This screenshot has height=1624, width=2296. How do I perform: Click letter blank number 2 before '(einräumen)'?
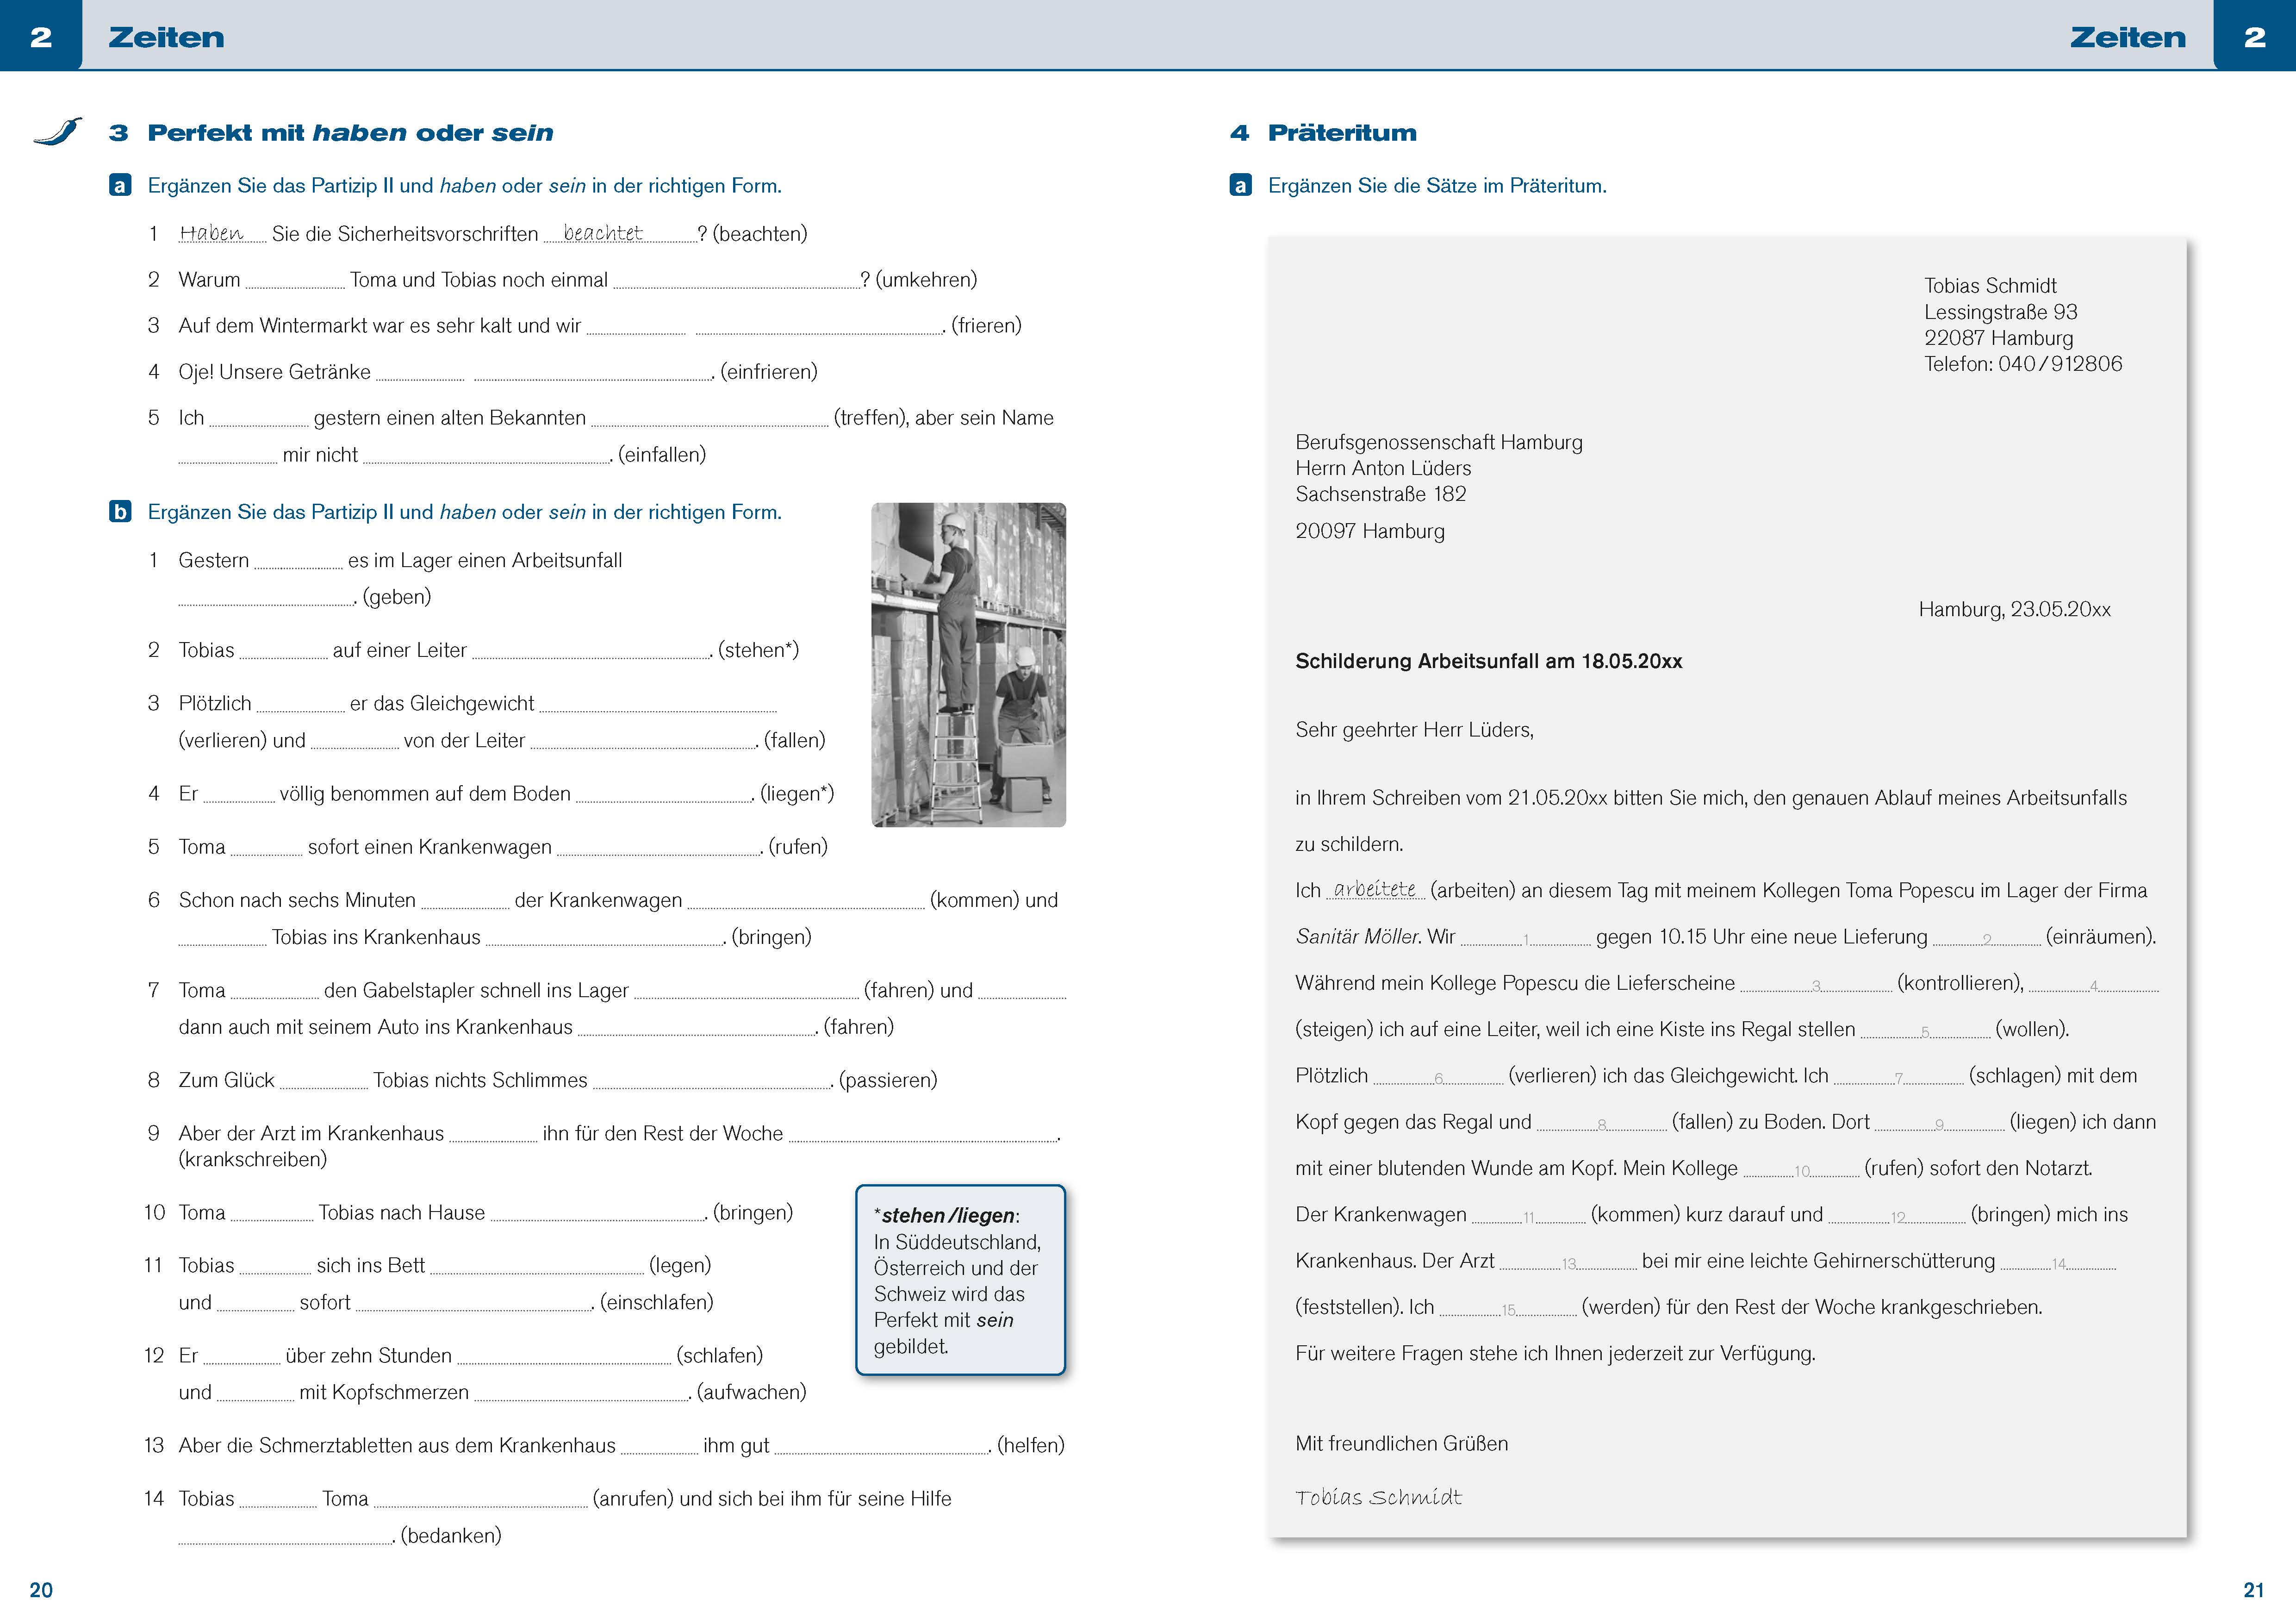point(1987,938)
